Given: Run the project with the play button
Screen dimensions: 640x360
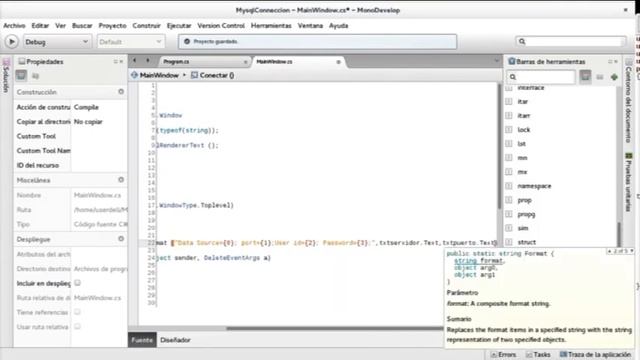Looking at the screenshot, I should 11,42.
